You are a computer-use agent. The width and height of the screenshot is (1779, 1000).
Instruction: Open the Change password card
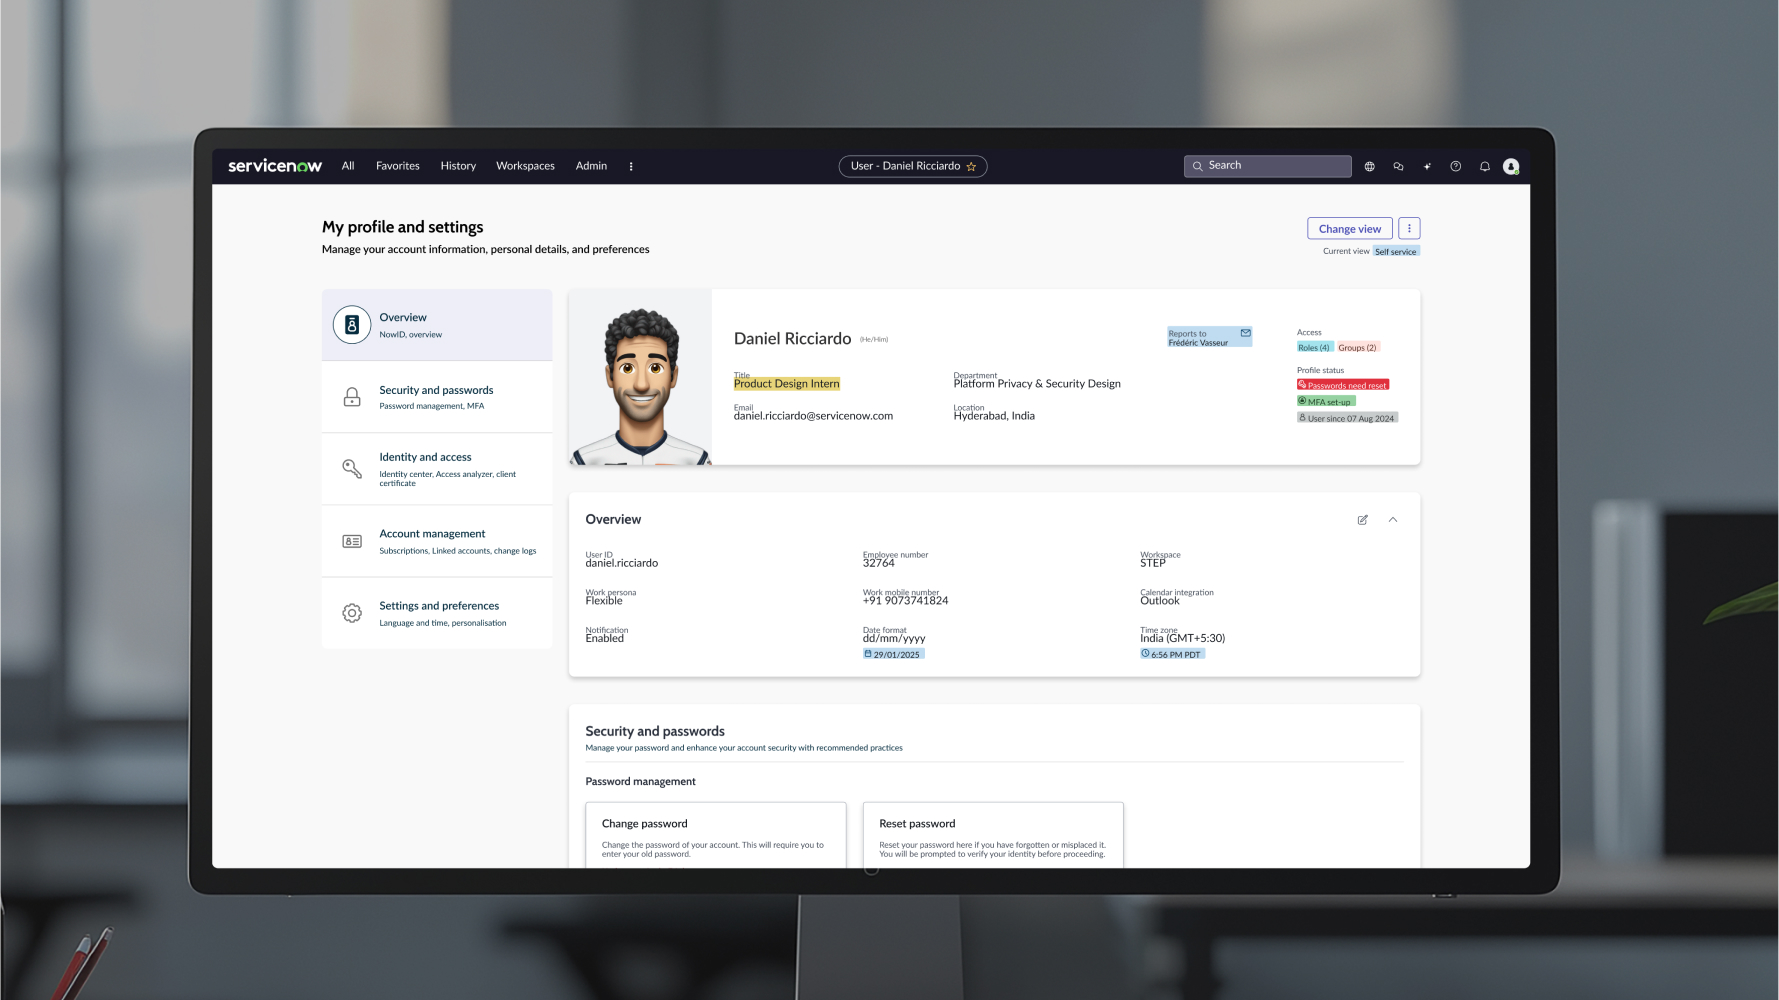716,835
